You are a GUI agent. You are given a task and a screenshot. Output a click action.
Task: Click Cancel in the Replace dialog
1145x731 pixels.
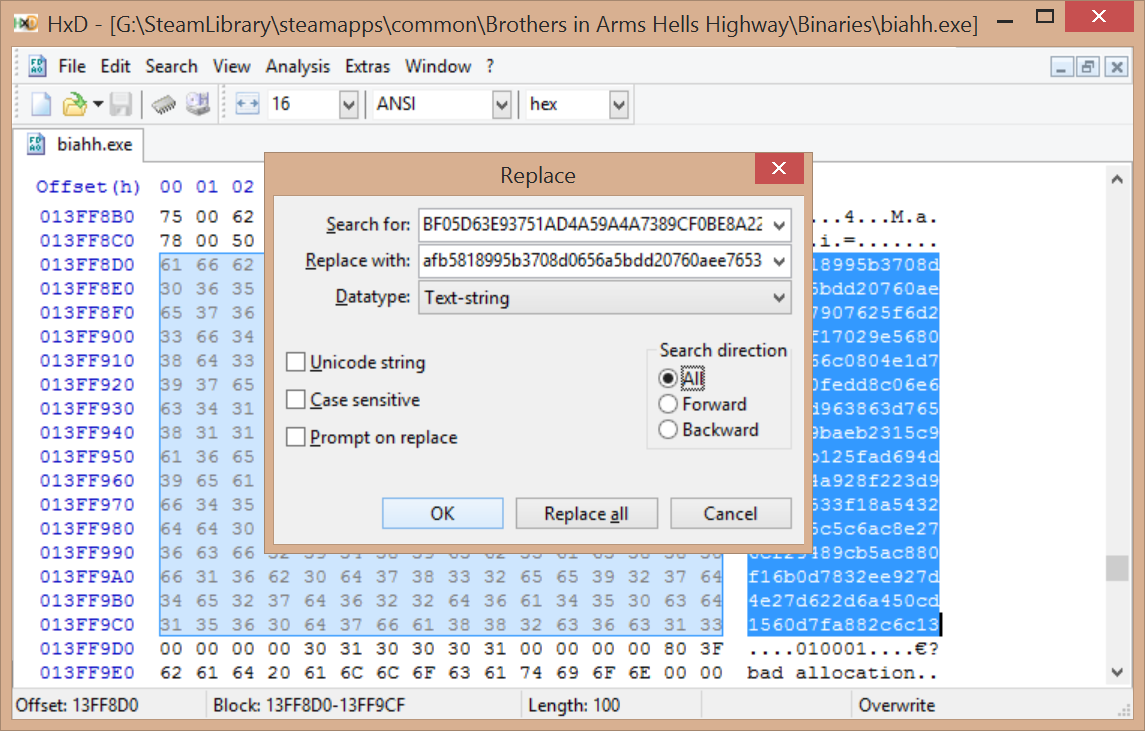click(730, 513)
